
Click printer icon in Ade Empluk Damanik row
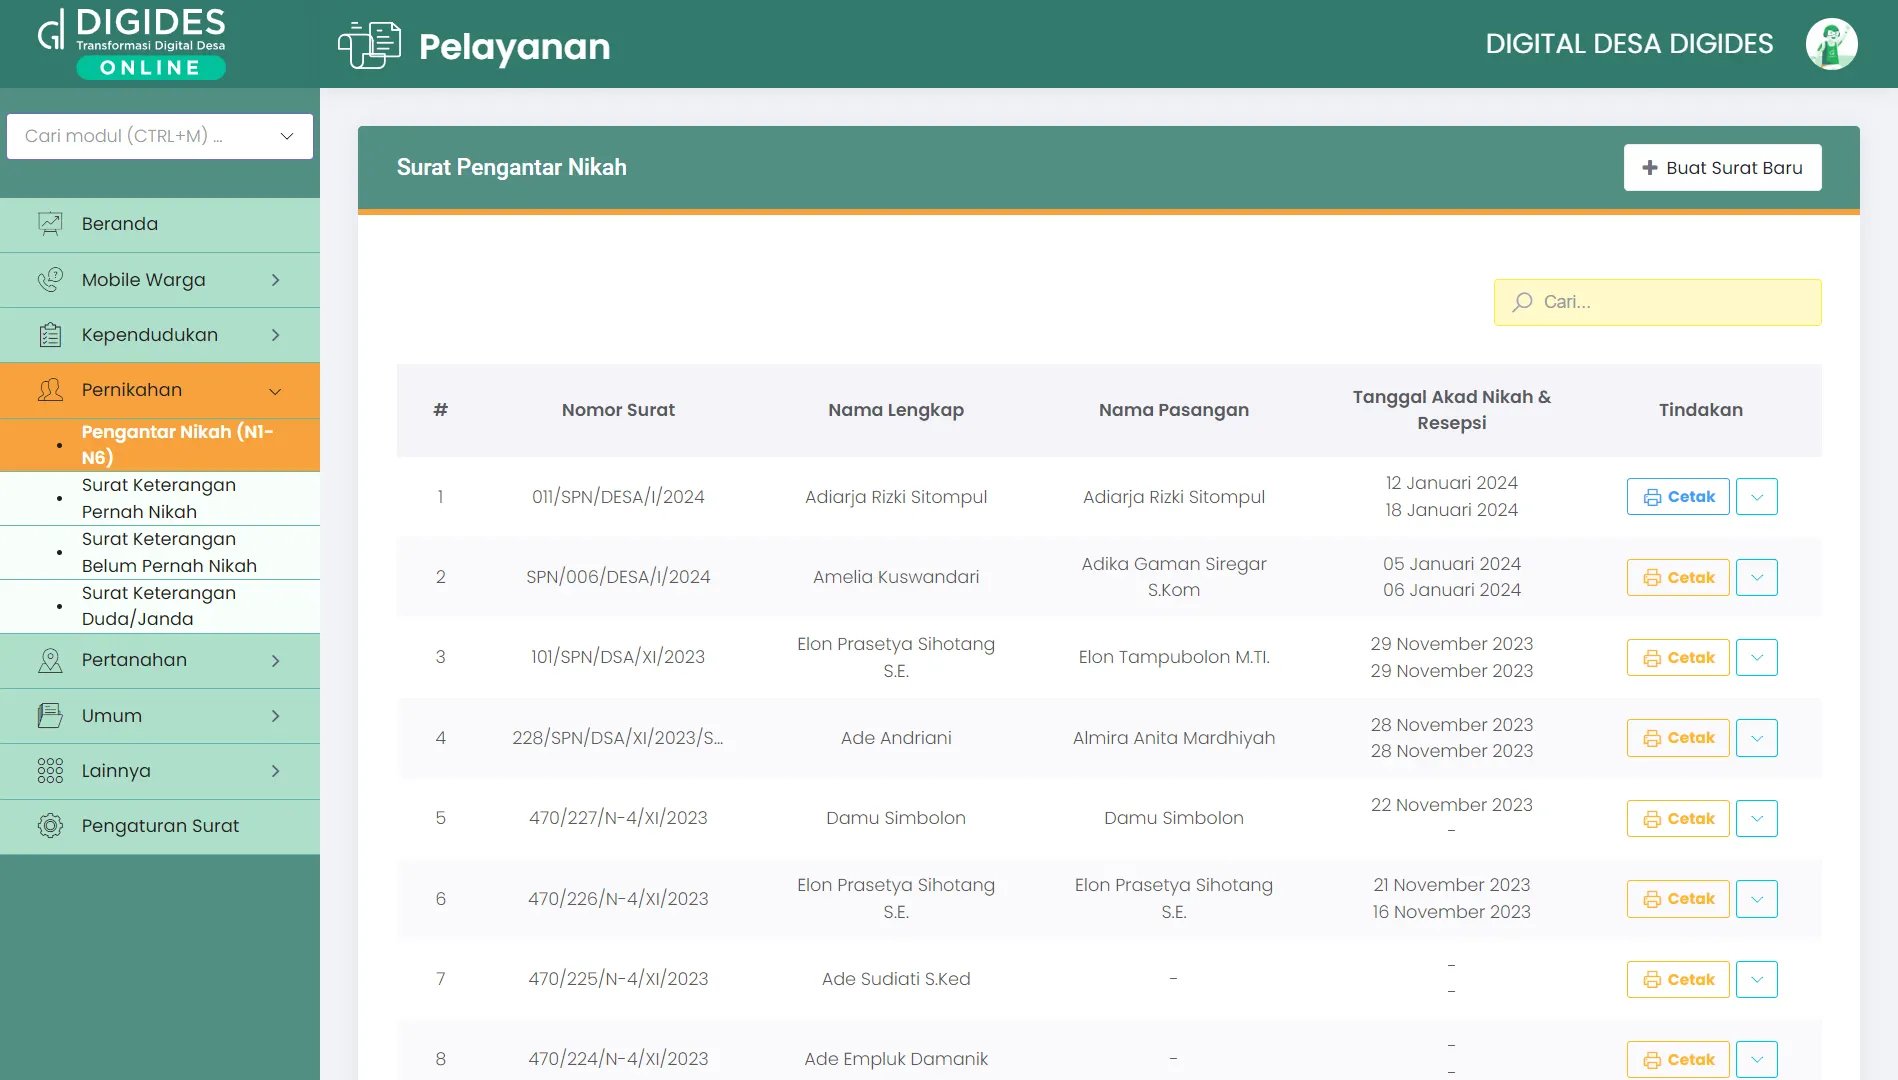(x=1652, y=1060)
